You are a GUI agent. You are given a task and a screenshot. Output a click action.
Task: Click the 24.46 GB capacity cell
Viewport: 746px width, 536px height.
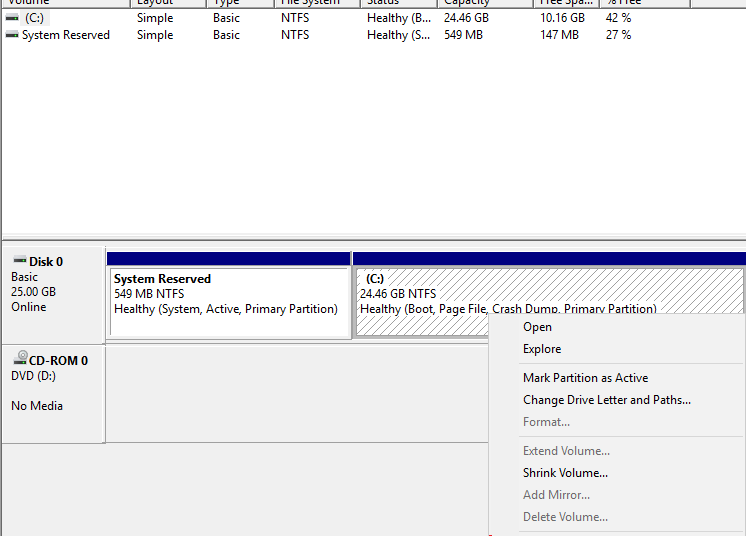click(x=466, y=18)
